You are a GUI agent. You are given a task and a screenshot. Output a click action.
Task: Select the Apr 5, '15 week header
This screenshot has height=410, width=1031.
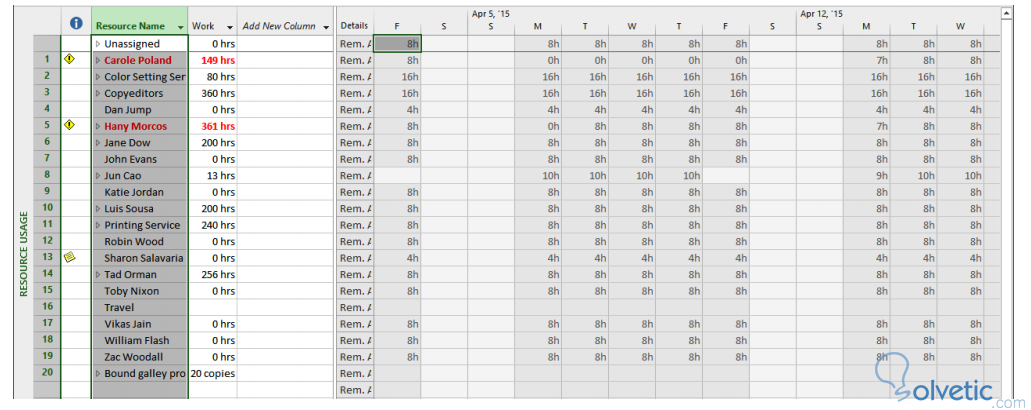pyautogui.click(x=491, y=13)
